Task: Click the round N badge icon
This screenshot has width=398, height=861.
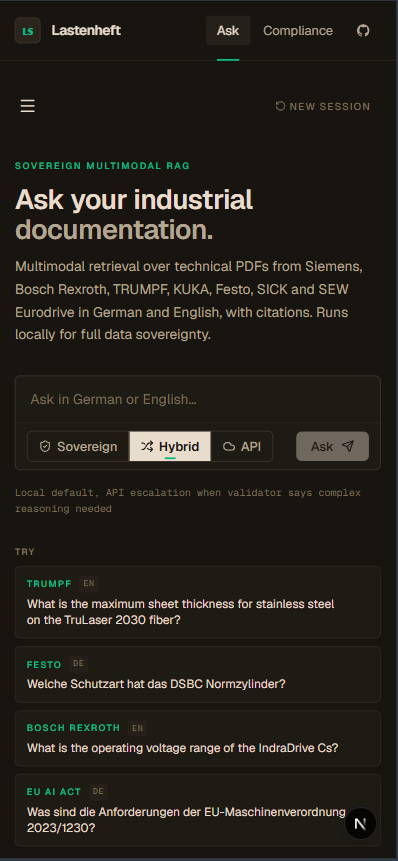Action: pyautogui.click(x=361, y=823)
